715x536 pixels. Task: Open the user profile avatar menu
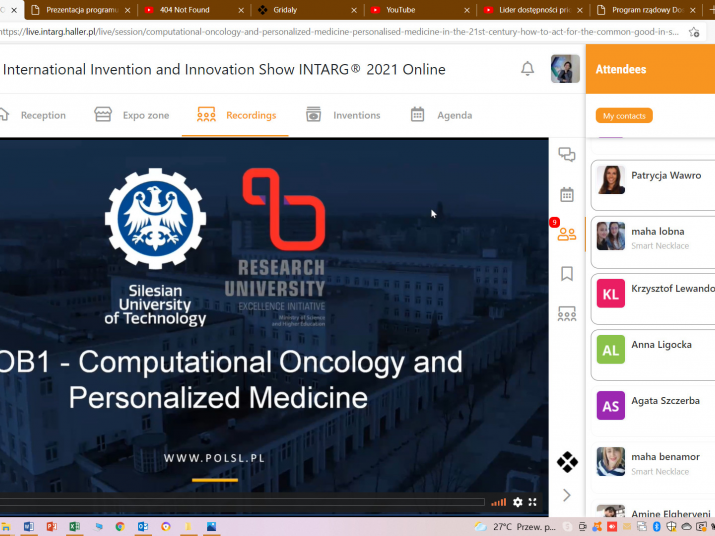(565, 69)
